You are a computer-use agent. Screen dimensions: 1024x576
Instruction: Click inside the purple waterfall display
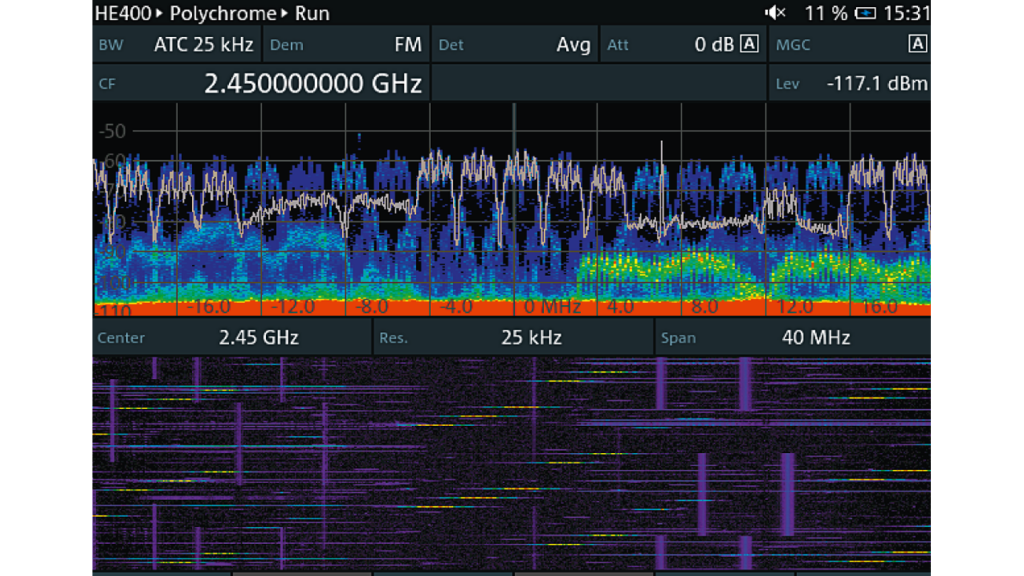tap(511, 462)
